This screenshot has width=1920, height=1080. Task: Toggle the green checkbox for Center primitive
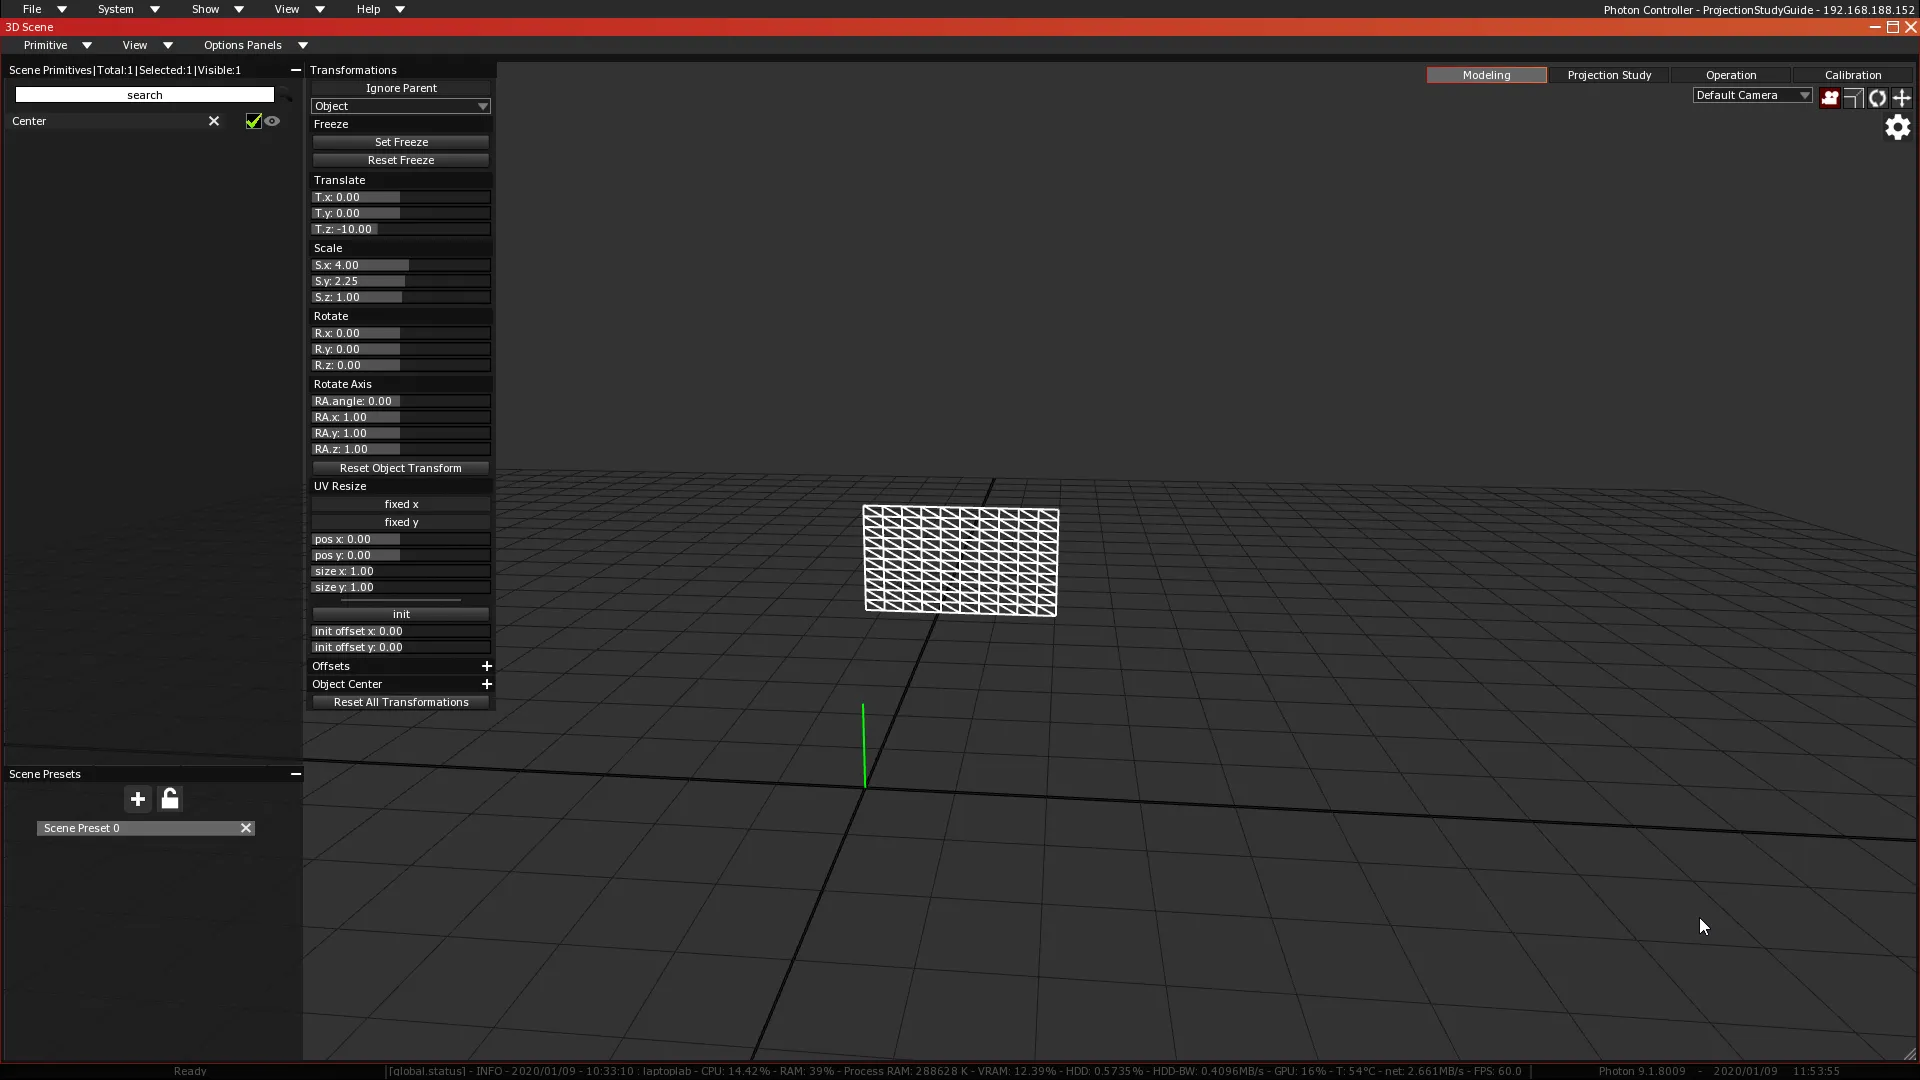[x=253, y=121]
